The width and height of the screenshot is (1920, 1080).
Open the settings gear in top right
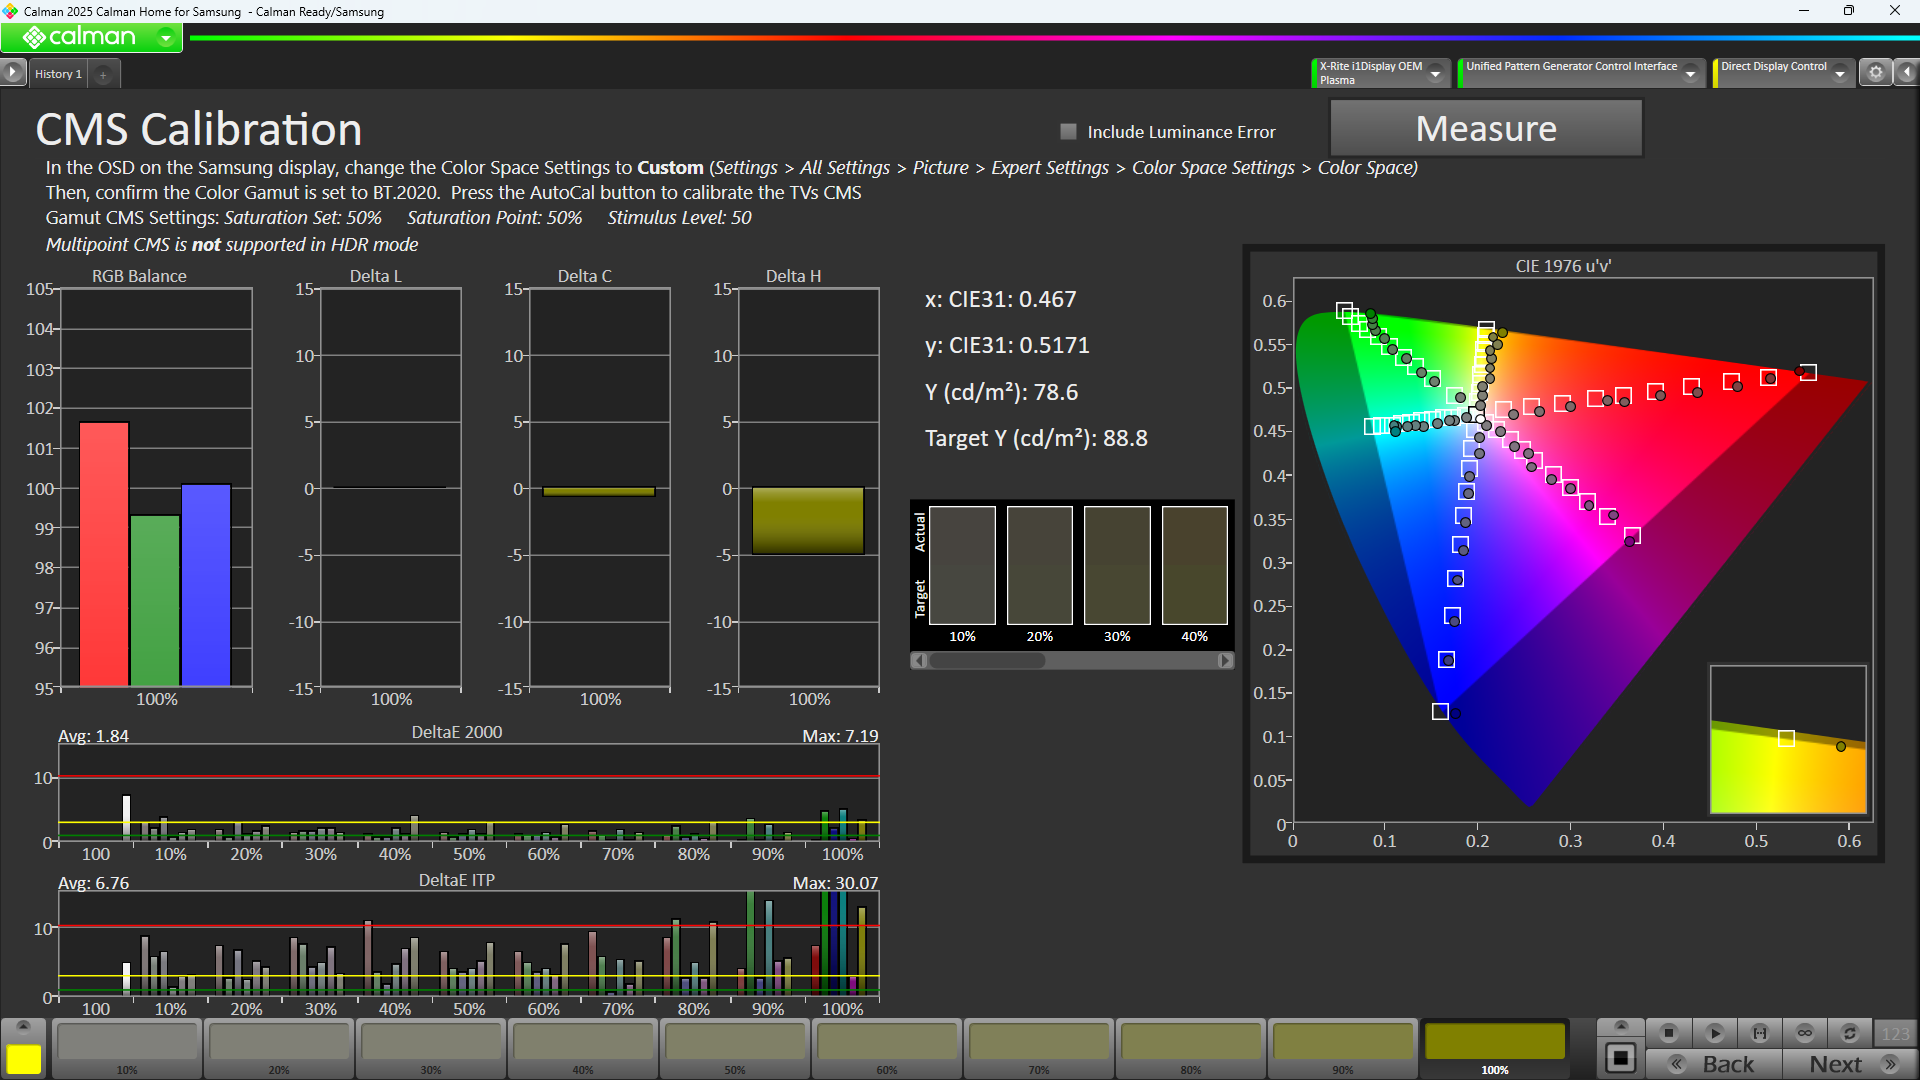(1876, 73)
